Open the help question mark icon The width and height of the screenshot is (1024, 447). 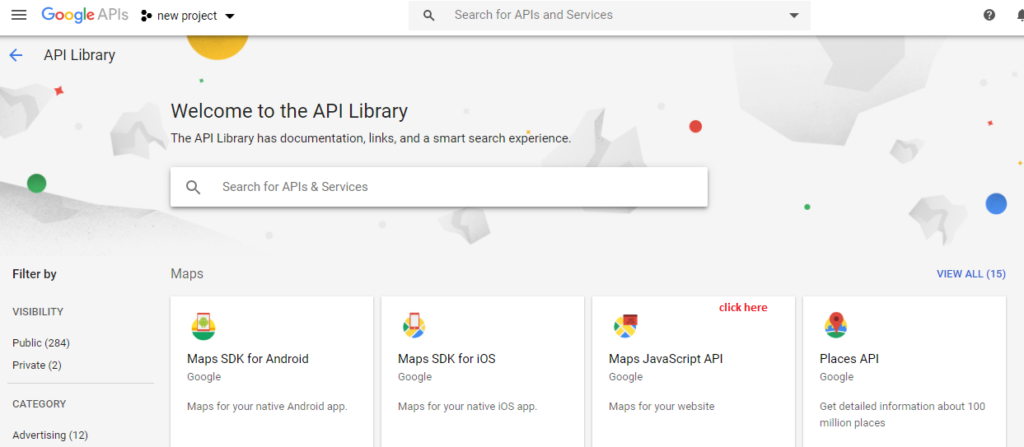pyautogui.click(x=989, y=15)
